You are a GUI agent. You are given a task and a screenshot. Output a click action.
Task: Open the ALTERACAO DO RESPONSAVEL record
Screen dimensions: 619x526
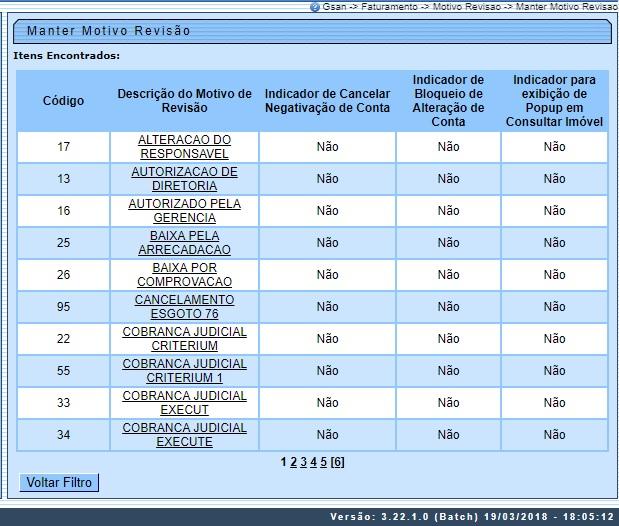(184, 147)
